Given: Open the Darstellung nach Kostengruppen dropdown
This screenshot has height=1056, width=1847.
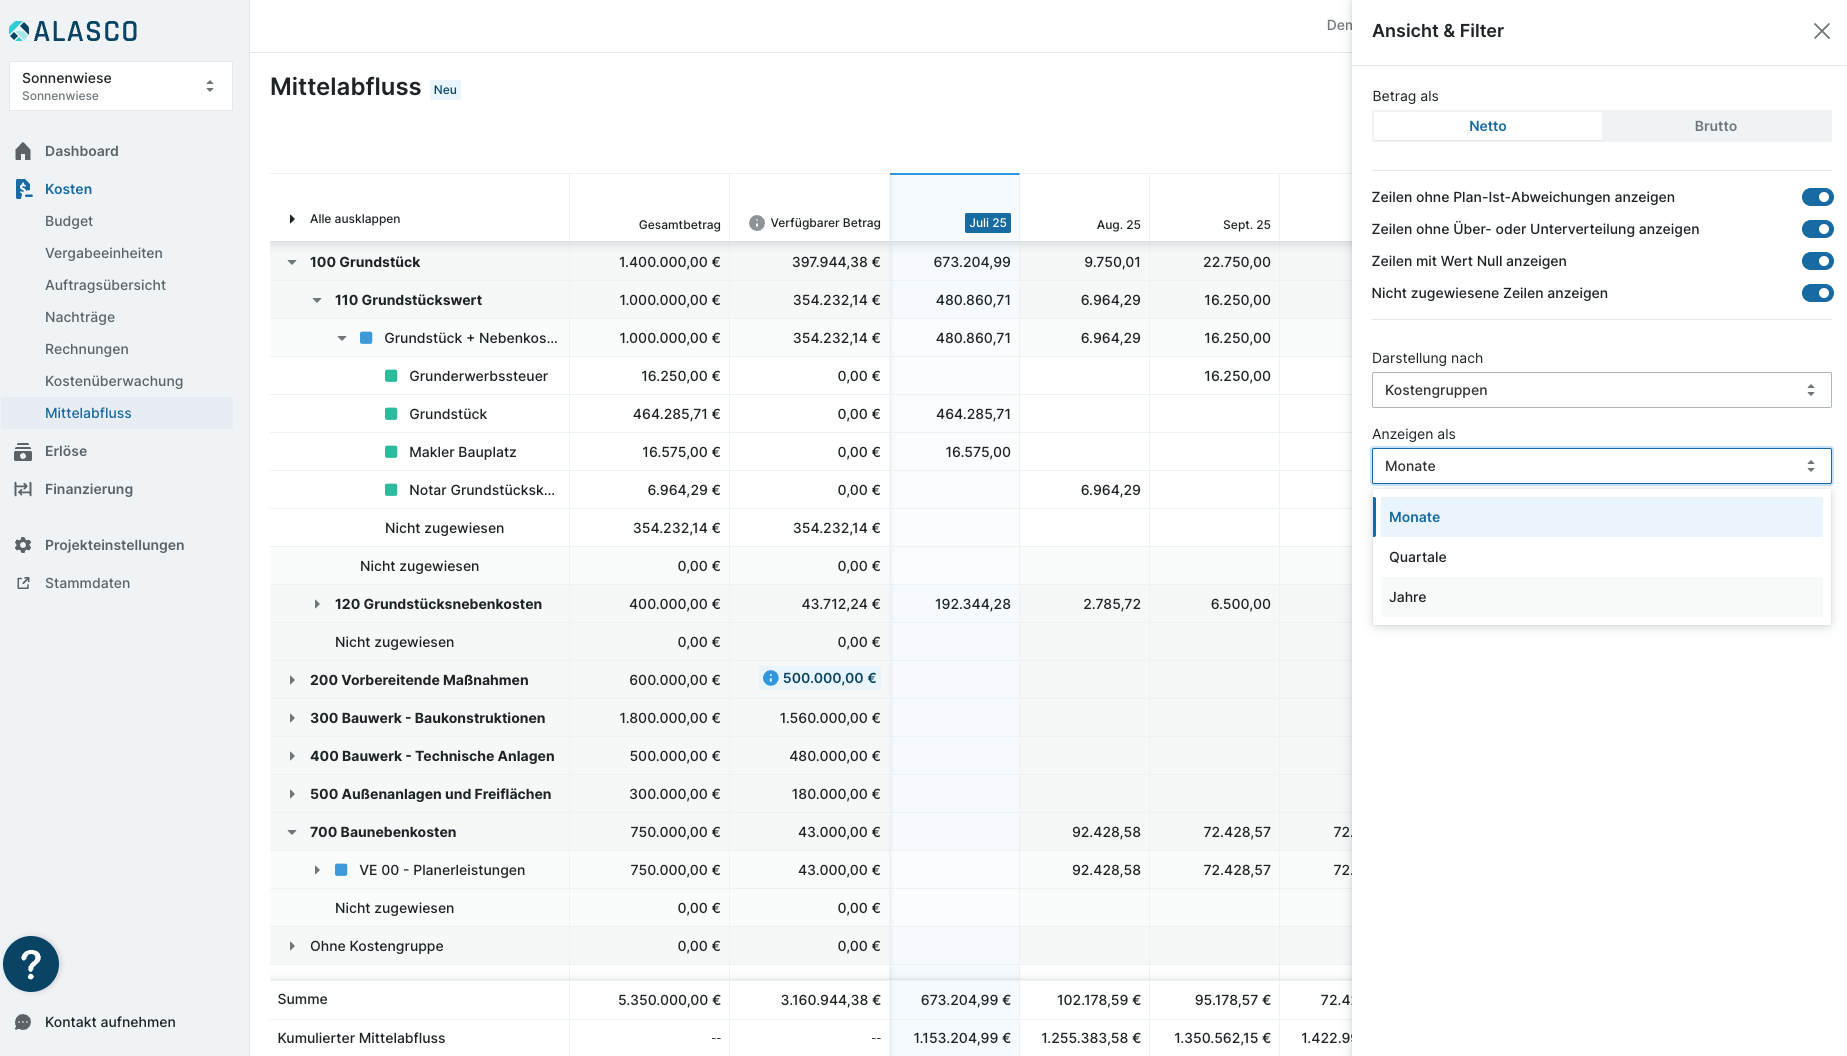Looking at the screenshot, I should [x=1600, y=390].
